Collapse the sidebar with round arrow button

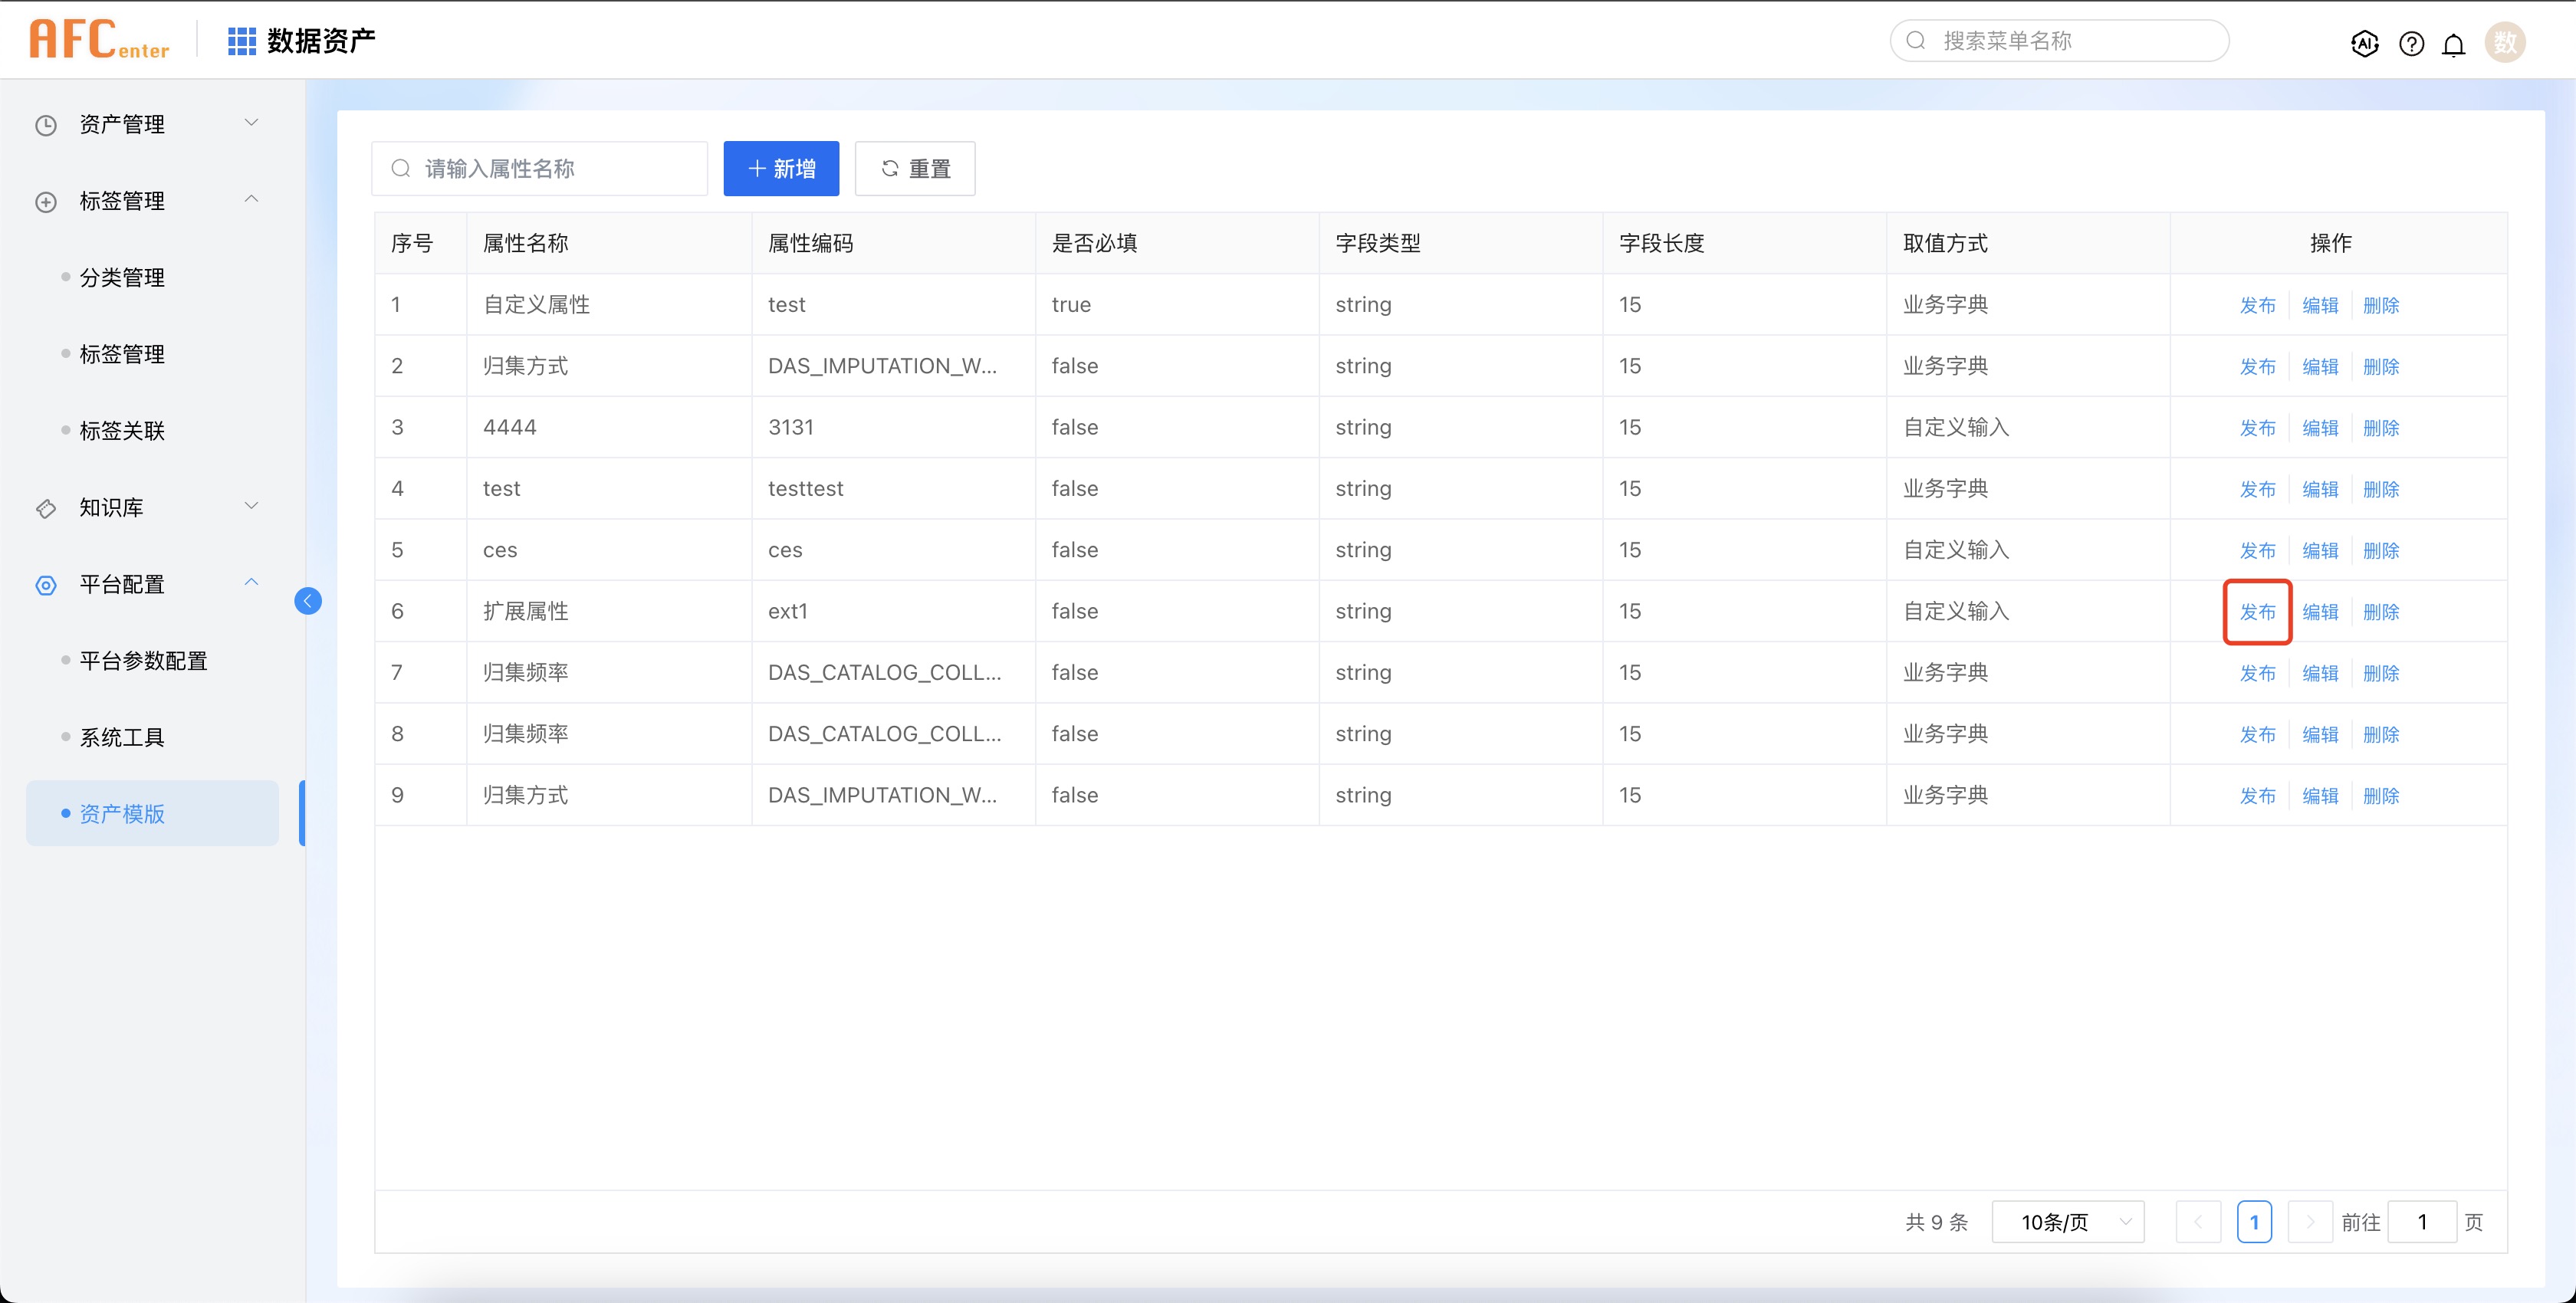click(308, 600)
